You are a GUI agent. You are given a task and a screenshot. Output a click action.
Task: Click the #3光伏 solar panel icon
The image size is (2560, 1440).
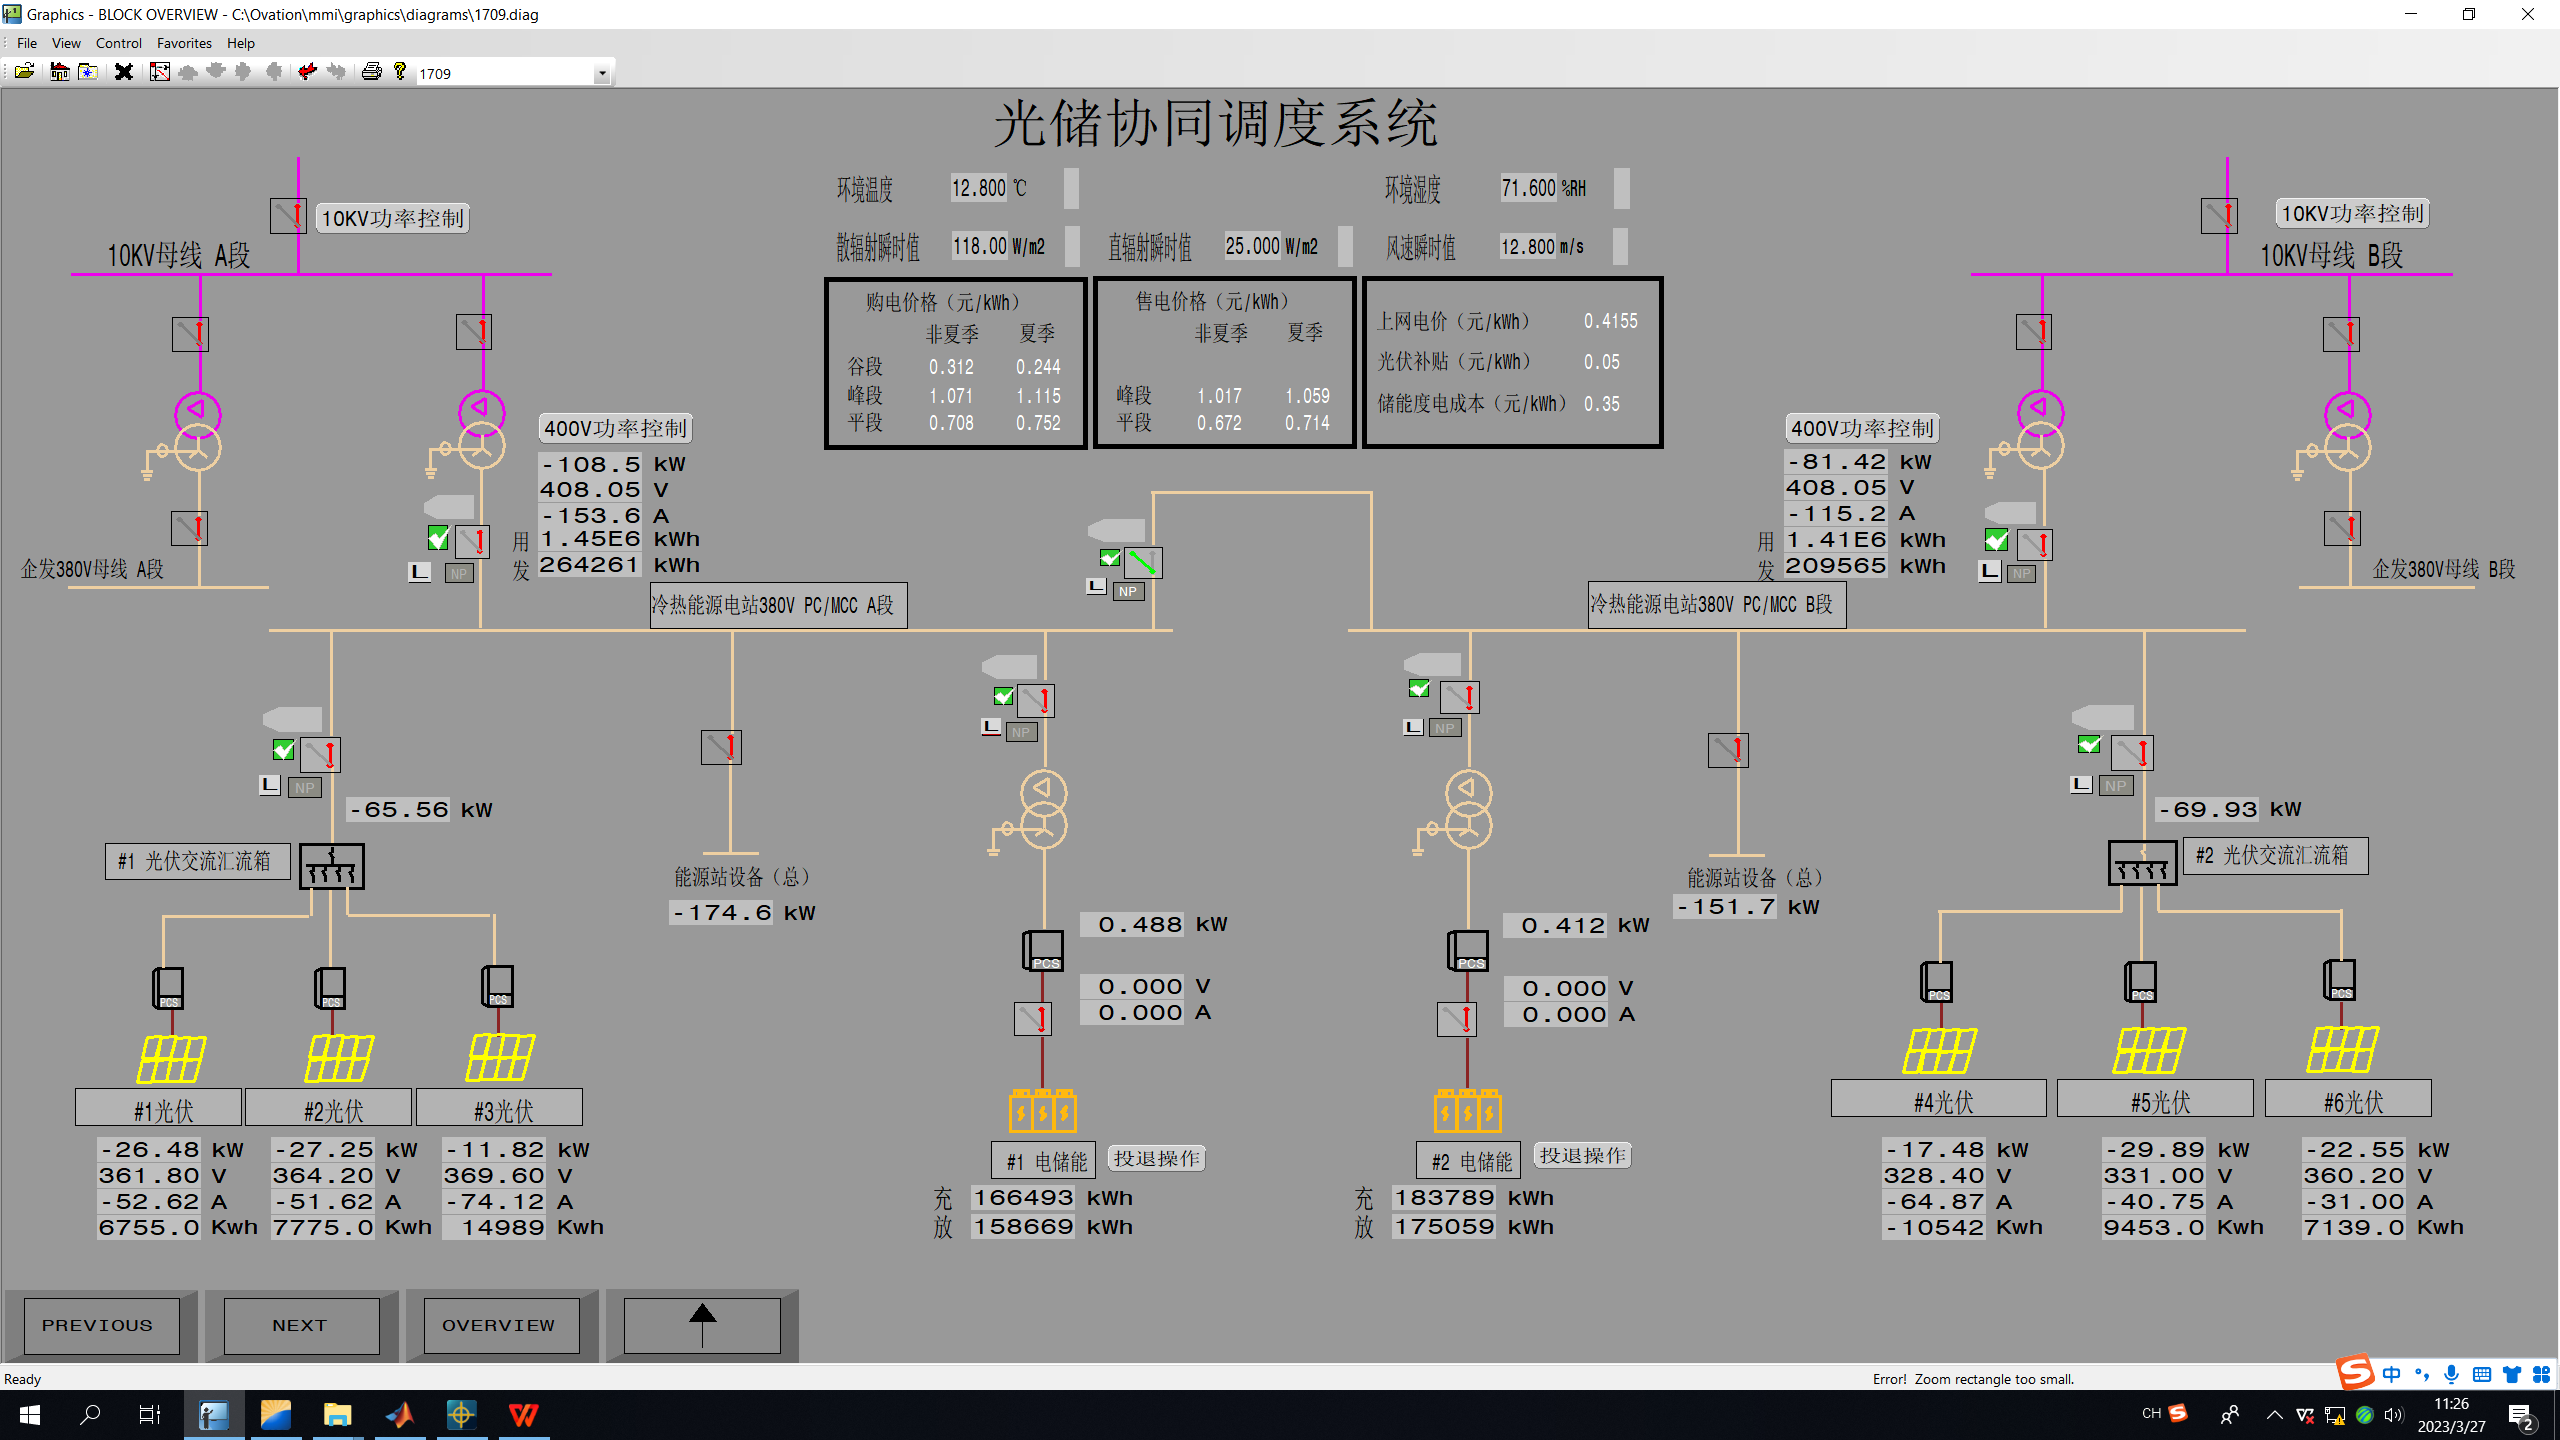coord(500,1057)
